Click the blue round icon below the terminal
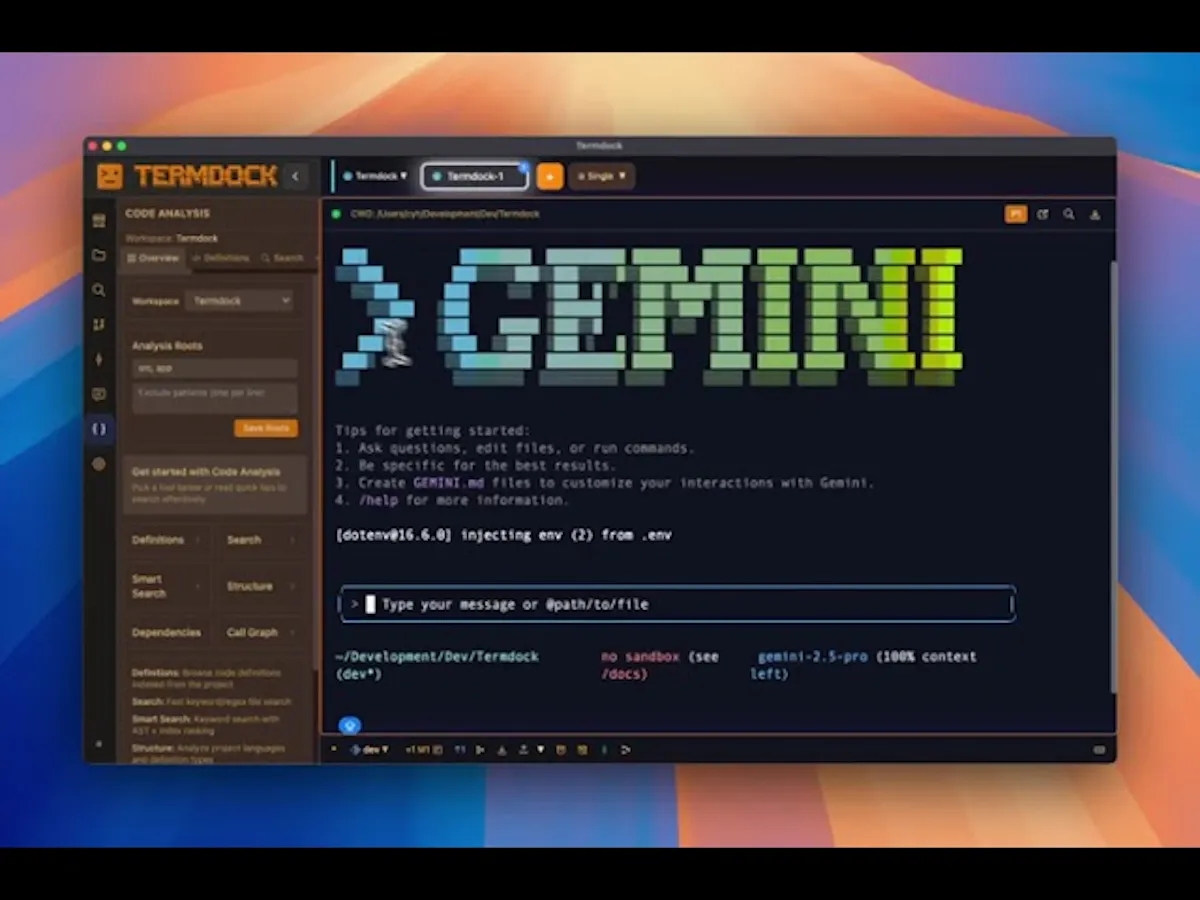Viewport: 1200px width, 900px height. point(349,726)
